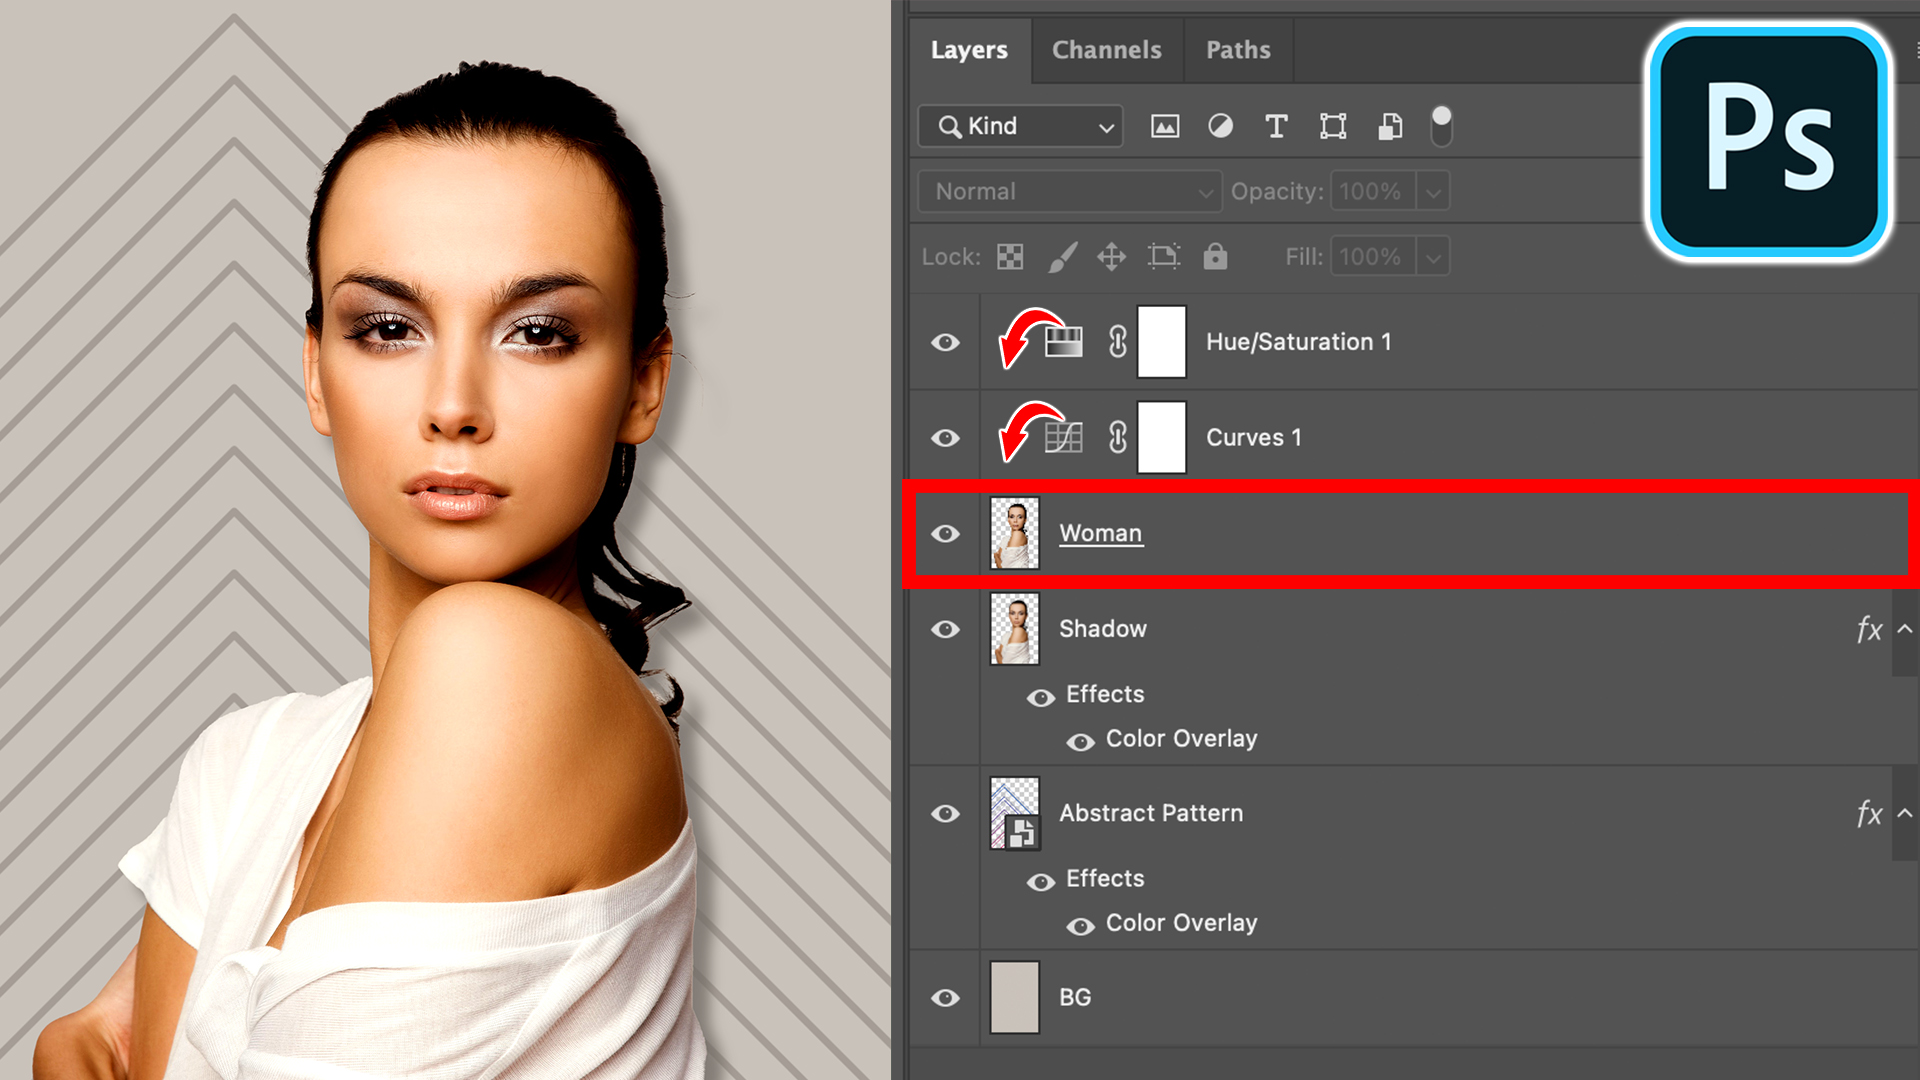Viewport: 1920px width, 1080px height.
Task: Click the move lock icon in the toolbar
Action: 1112,256
